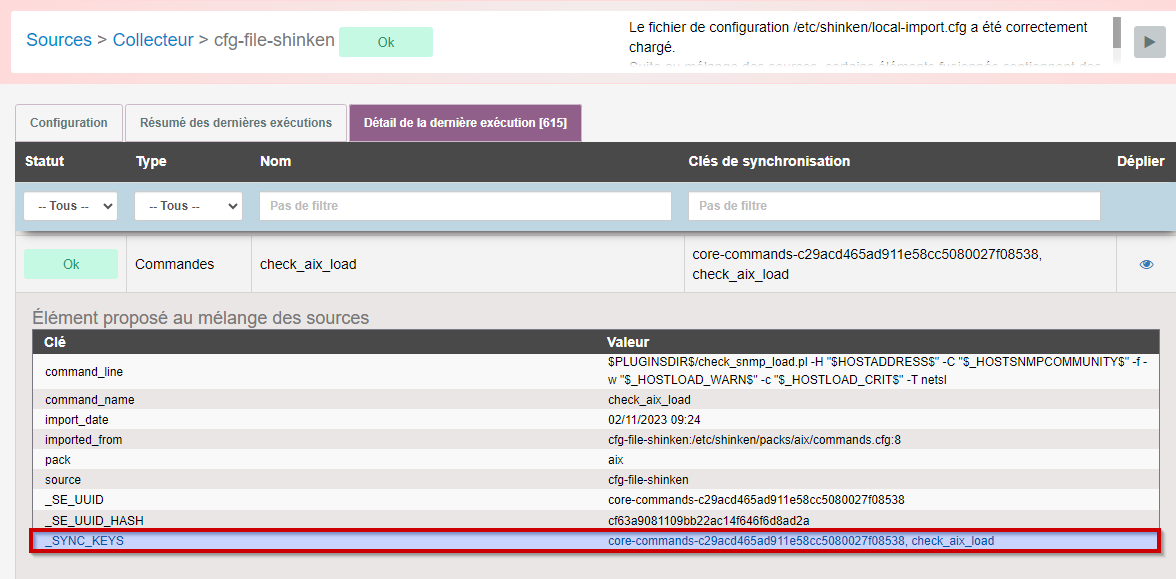Select the highlighted _SYNC_KEYS row

click(595, 541)
